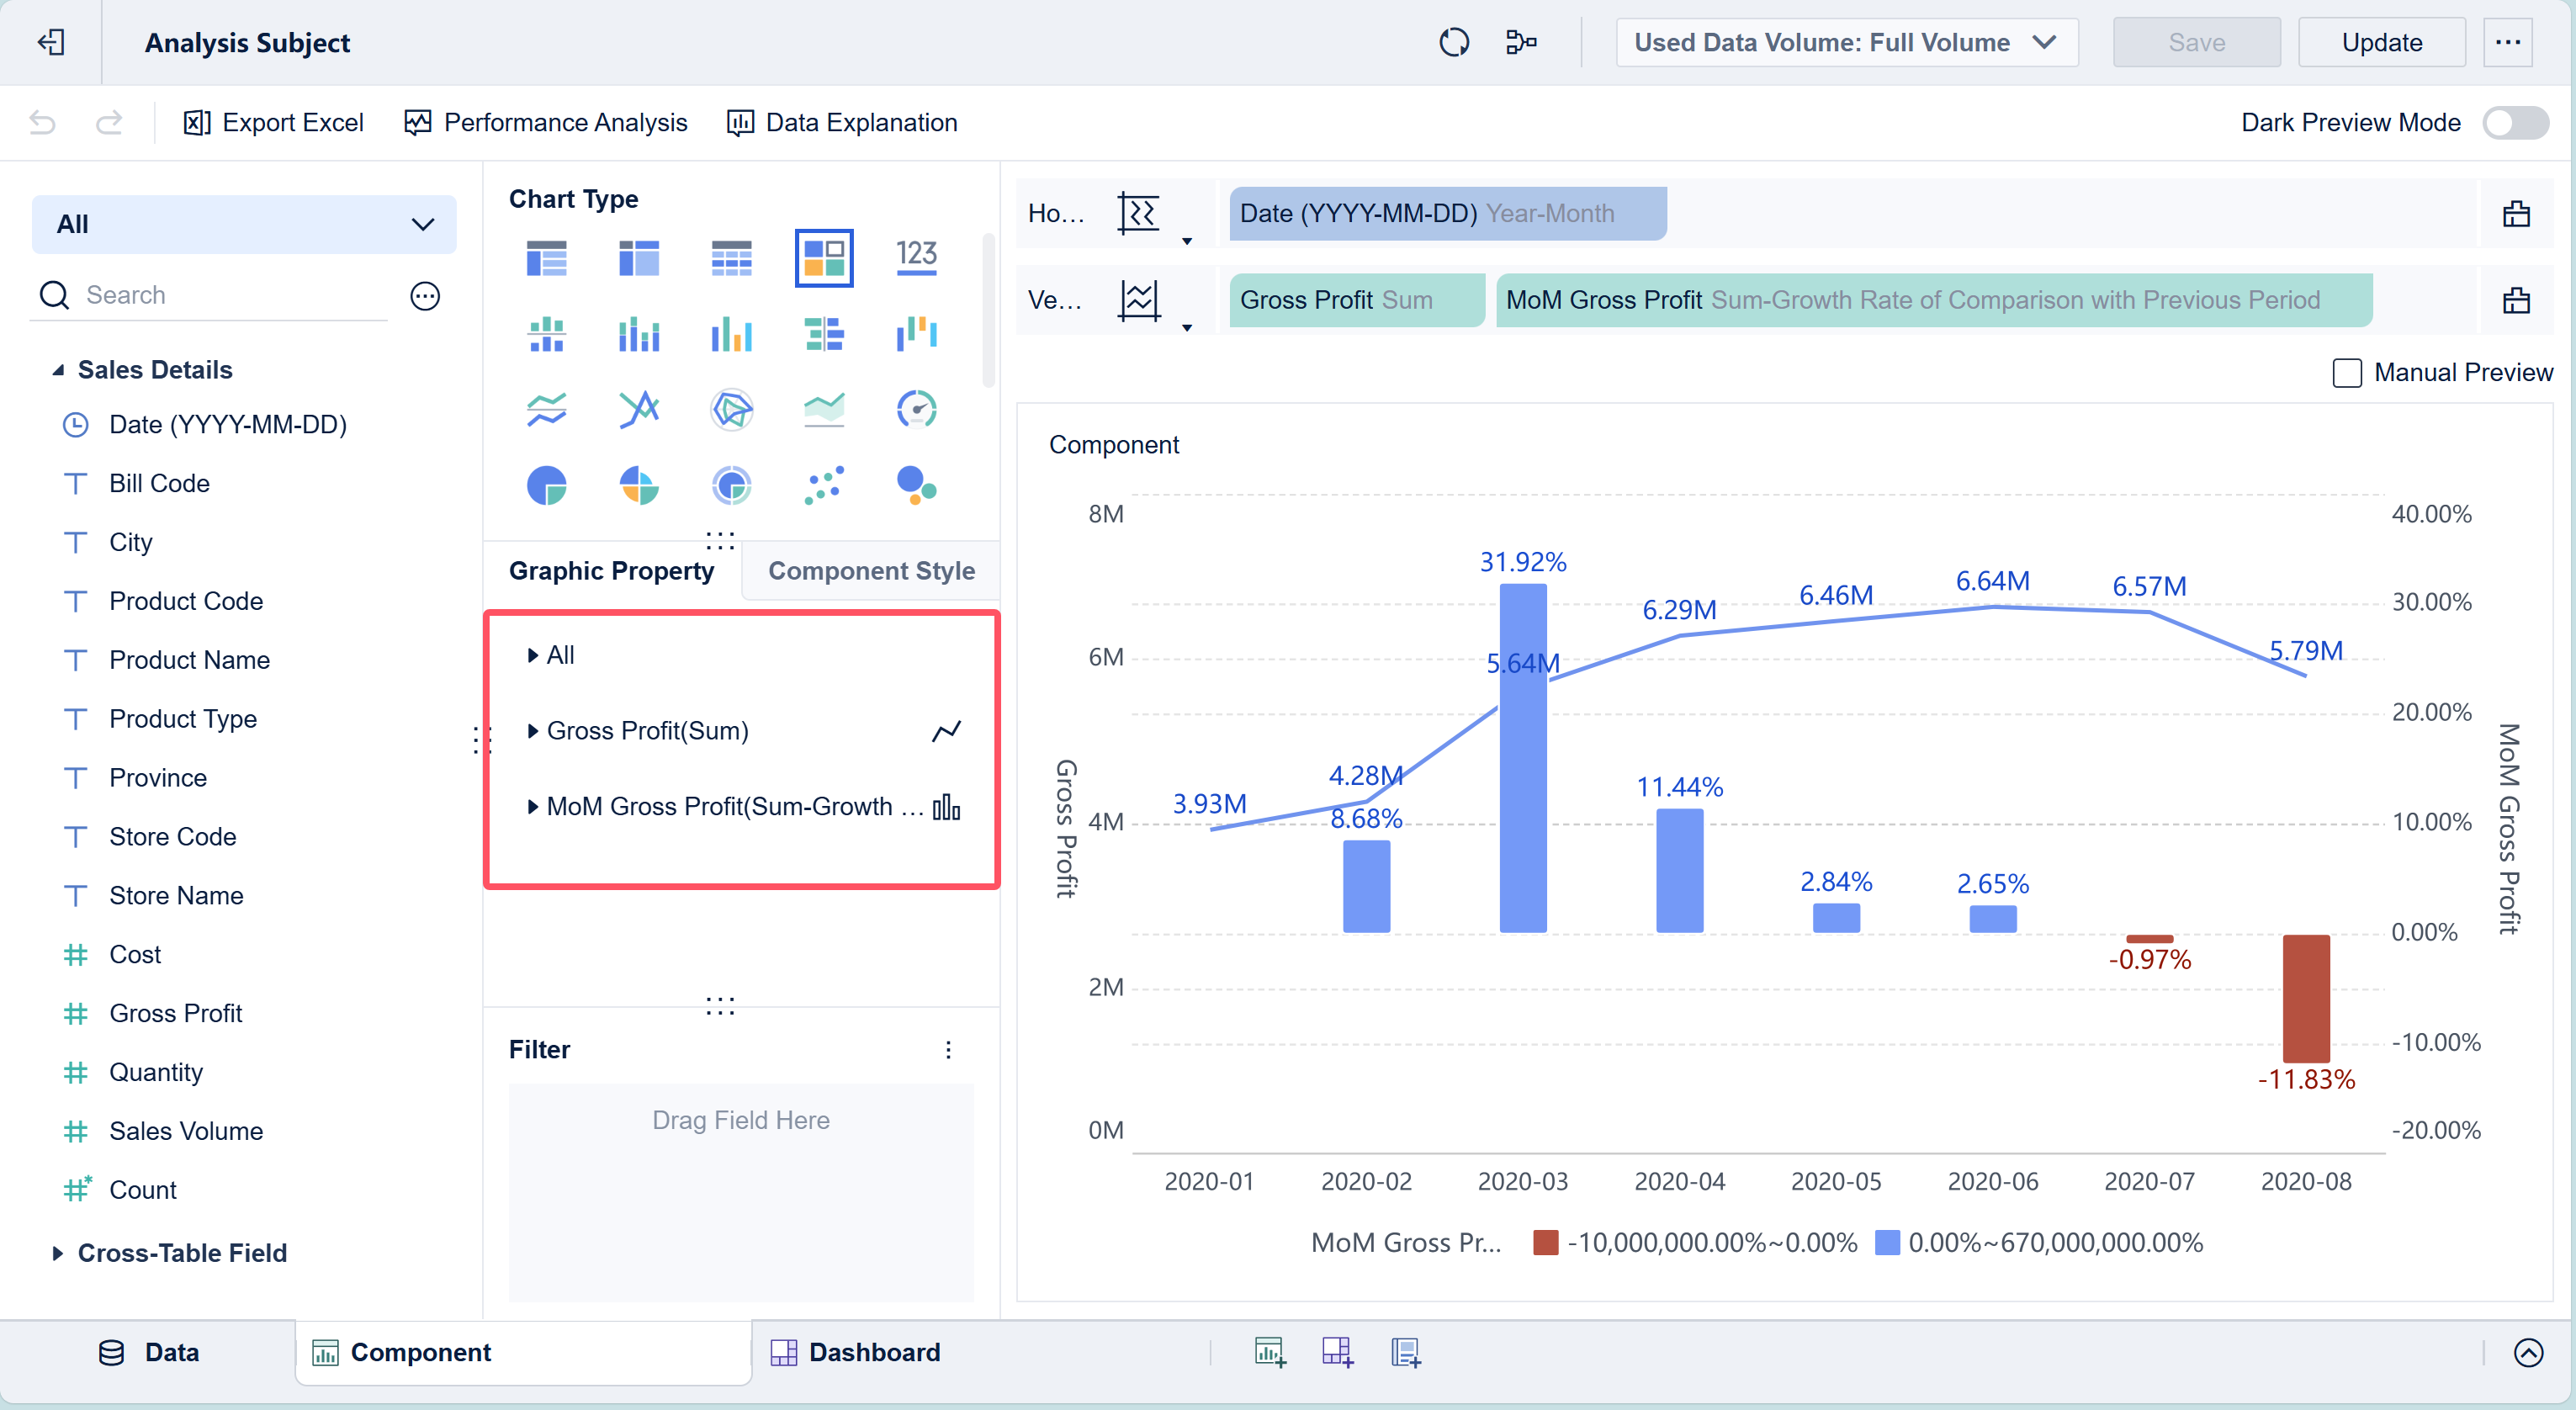
Task: Open the three-dot more options menu
Action: coord(2507,42)
